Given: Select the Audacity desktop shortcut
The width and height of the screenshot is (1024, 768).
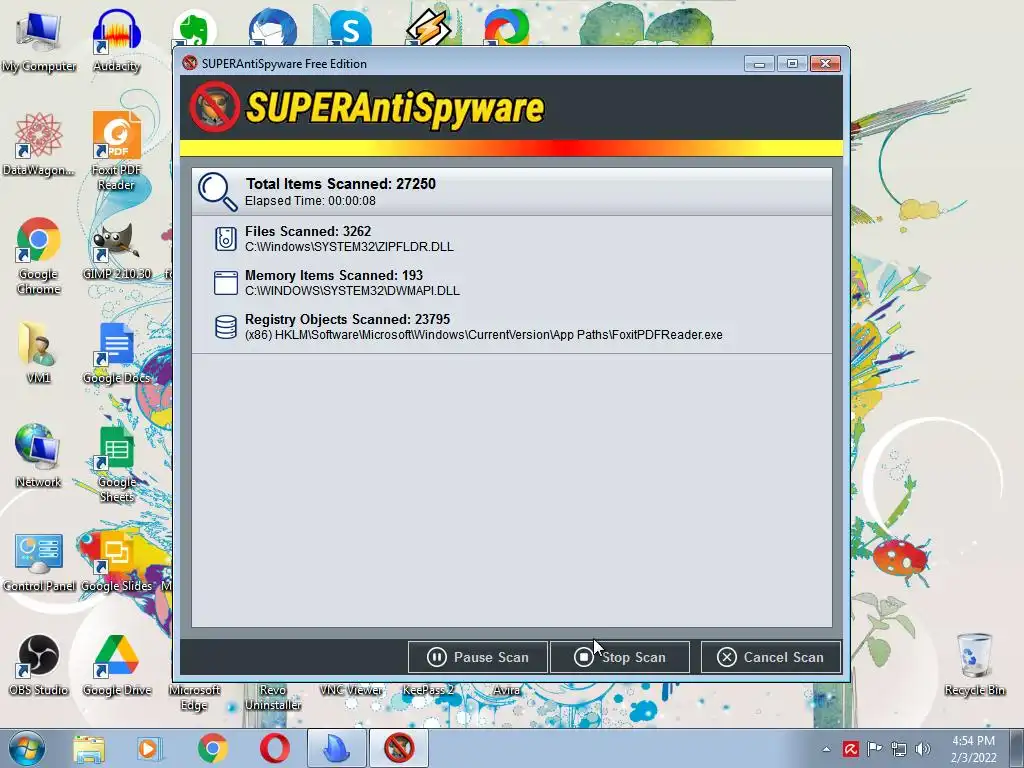Looking at the screenshot, I should [116, 40].
